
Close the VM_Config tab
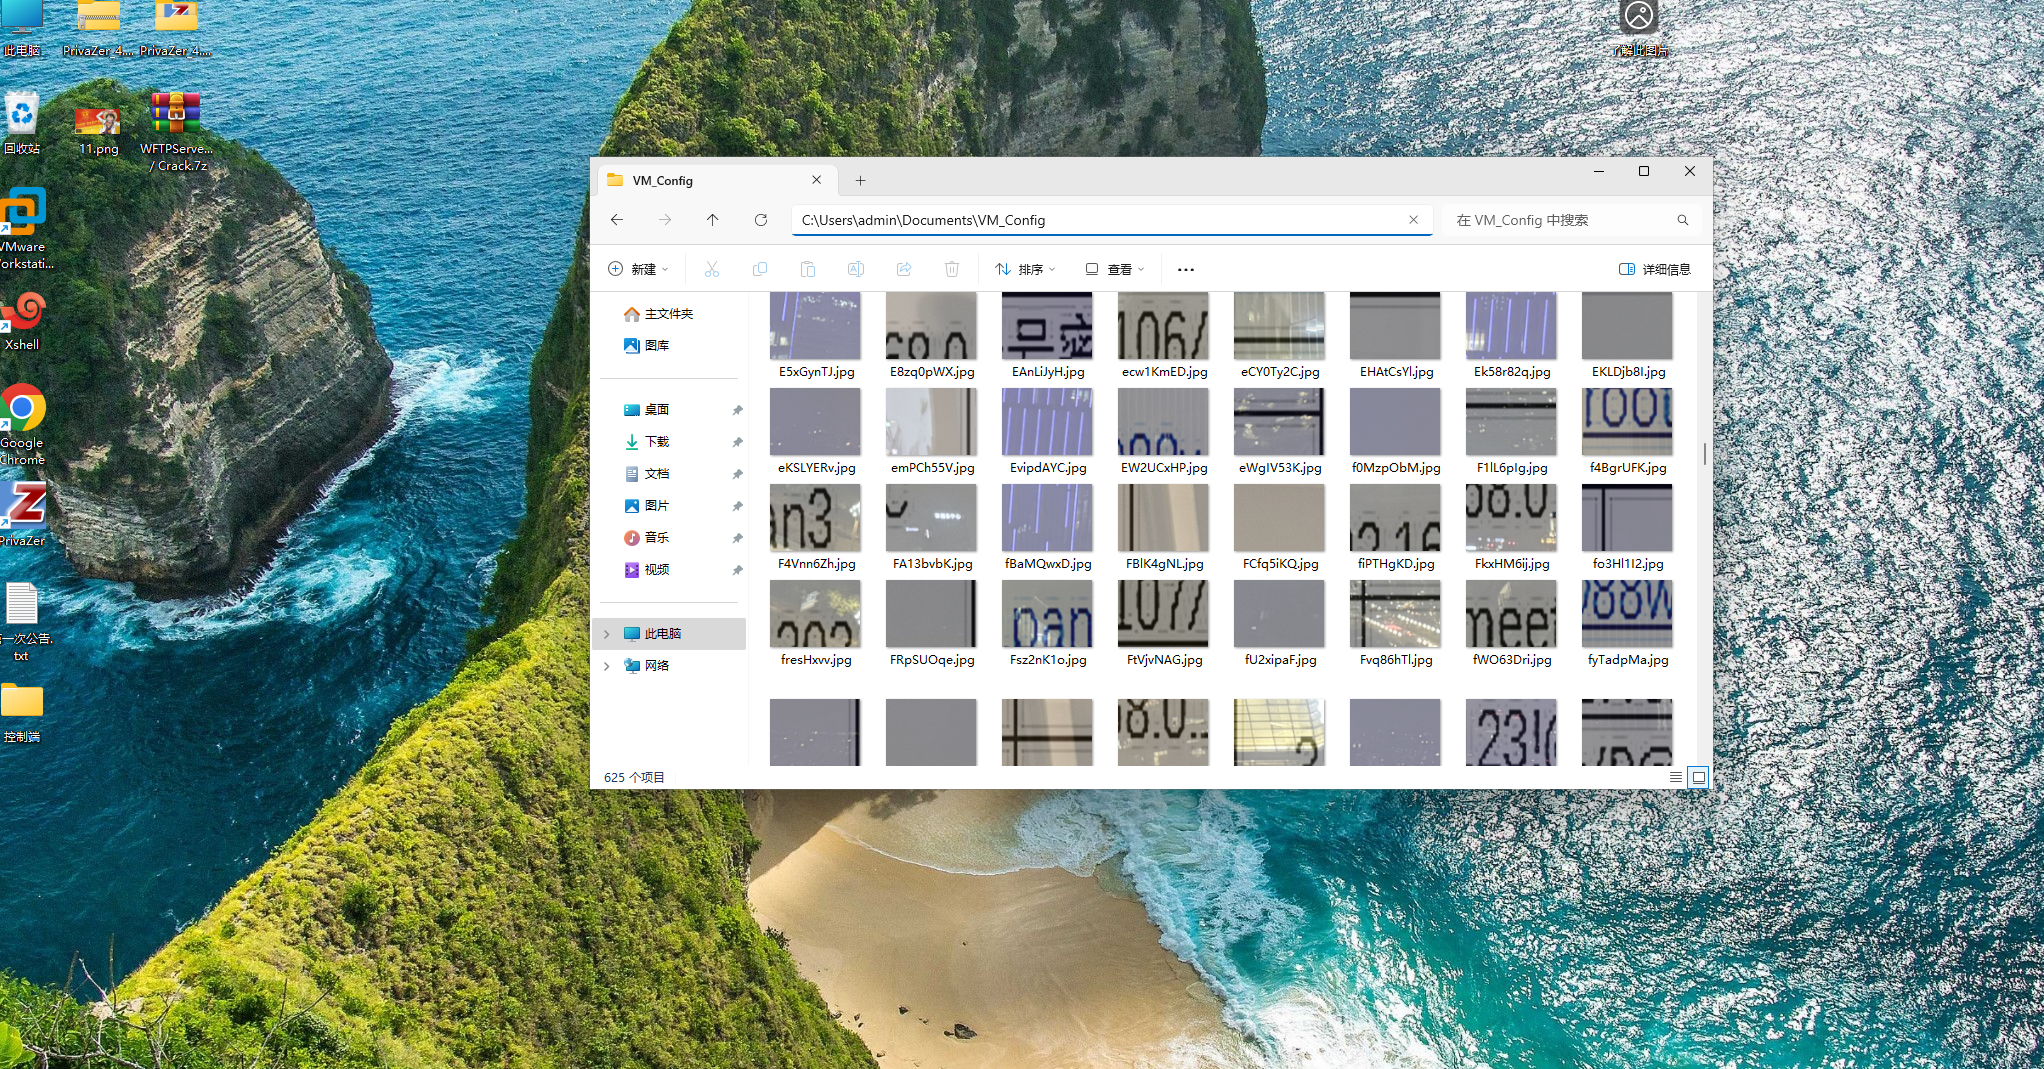click(x=817, y=180)
